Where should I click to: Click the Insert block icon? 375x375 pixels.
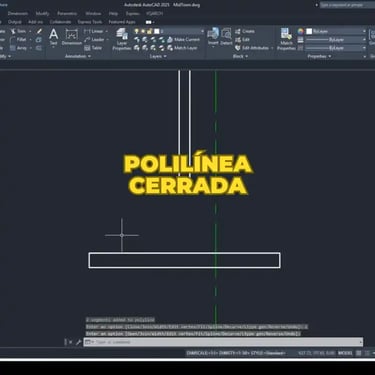213,37
